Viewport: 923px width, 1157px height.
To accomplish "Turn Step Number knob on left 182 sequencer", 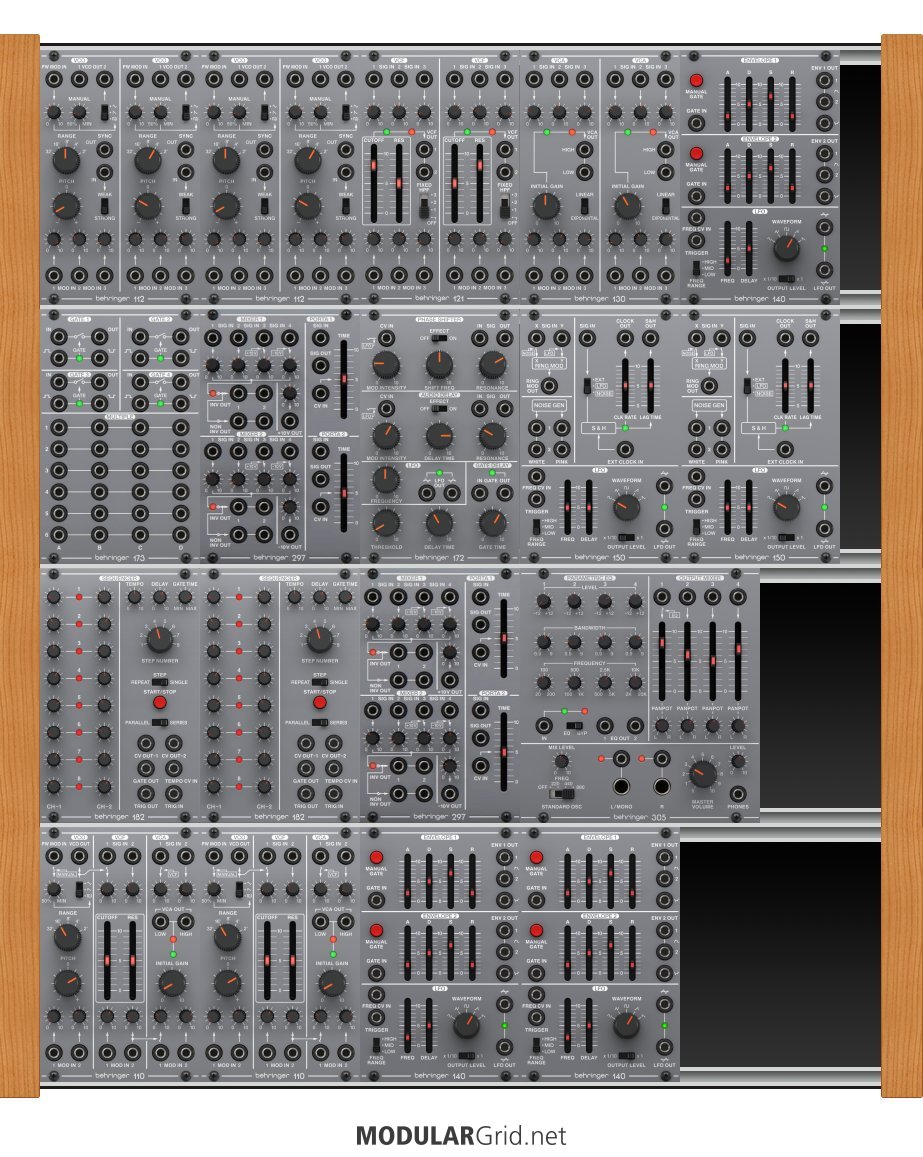I will click(159, 639).
